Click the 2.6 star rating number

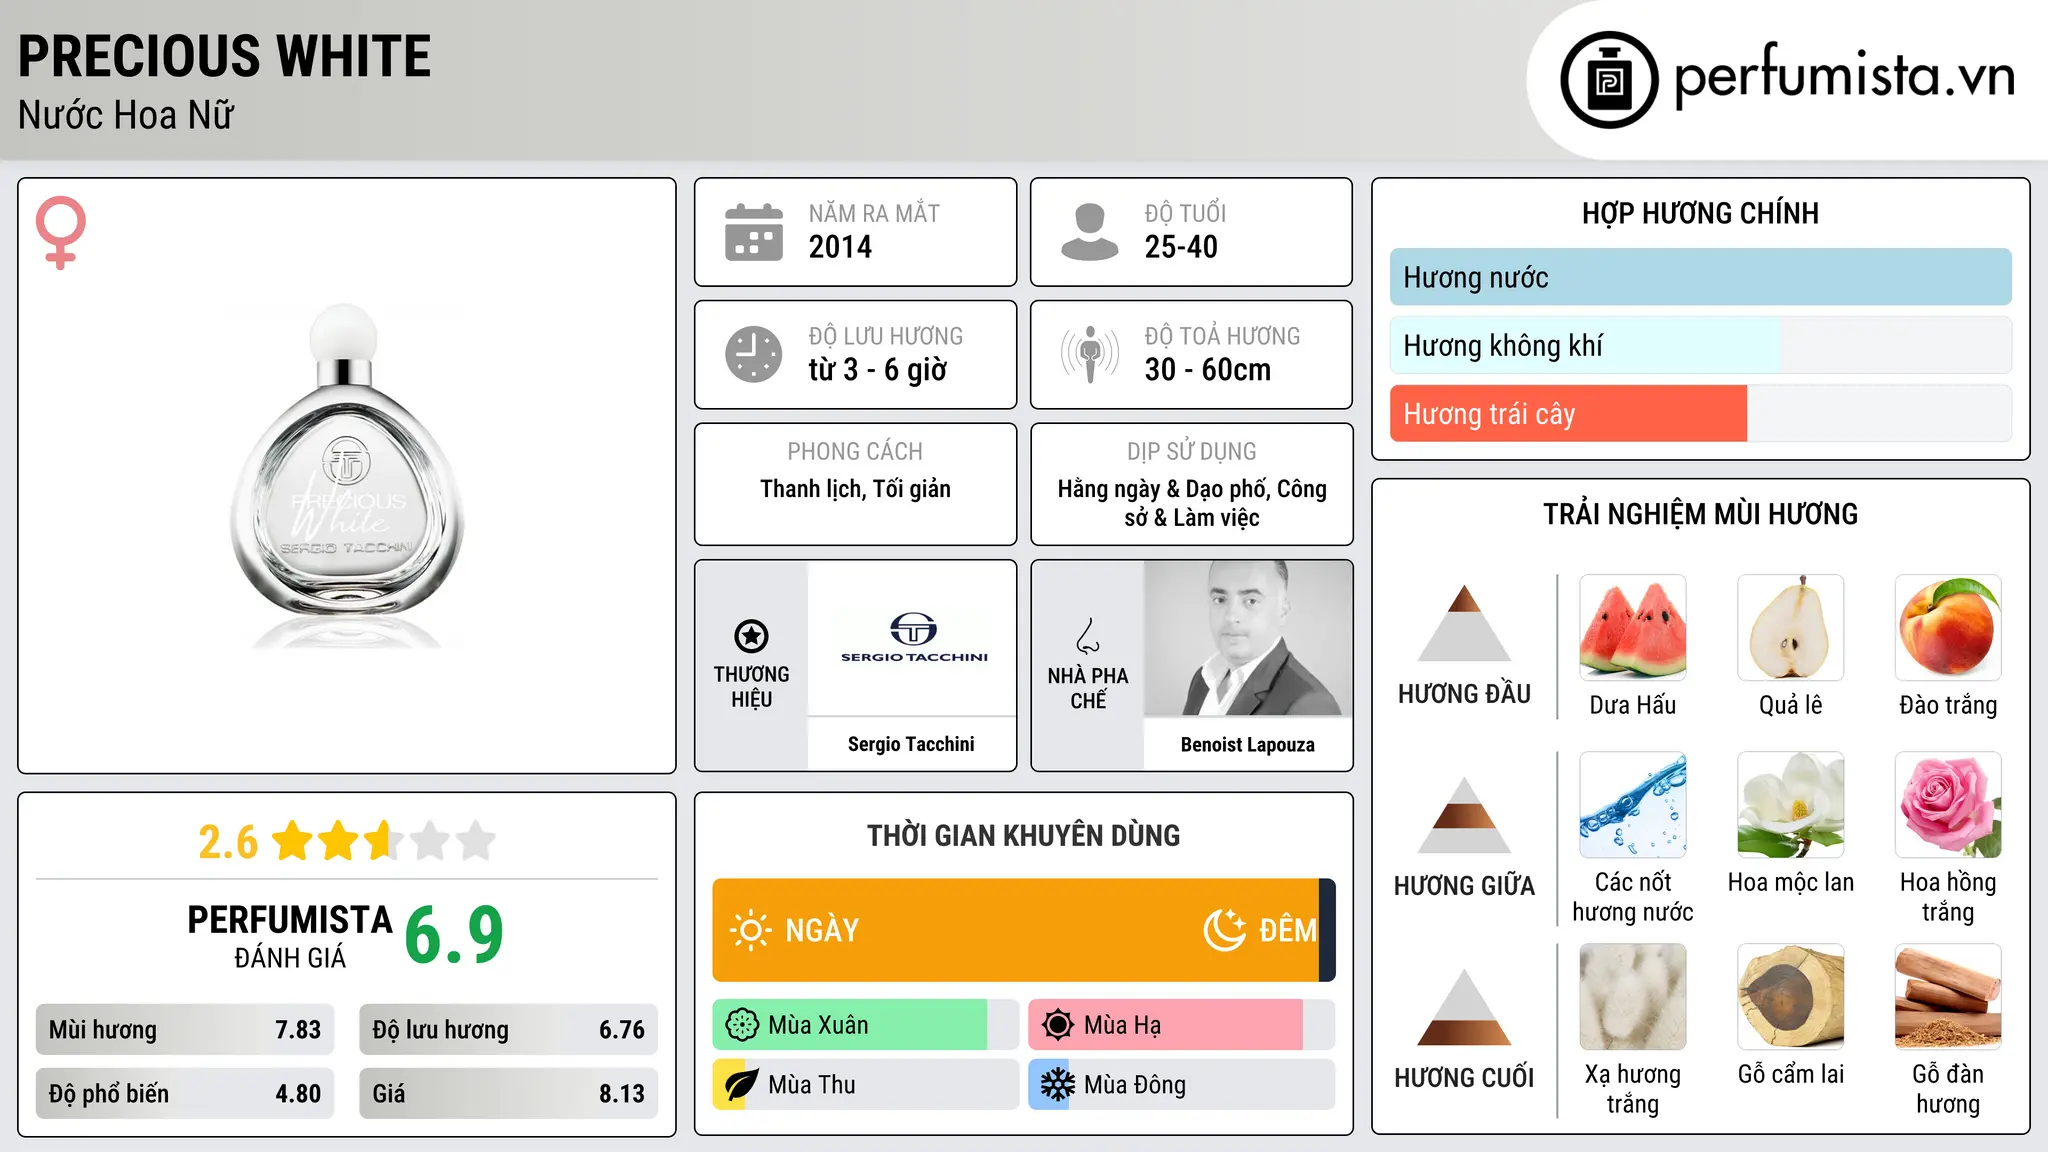228,842
